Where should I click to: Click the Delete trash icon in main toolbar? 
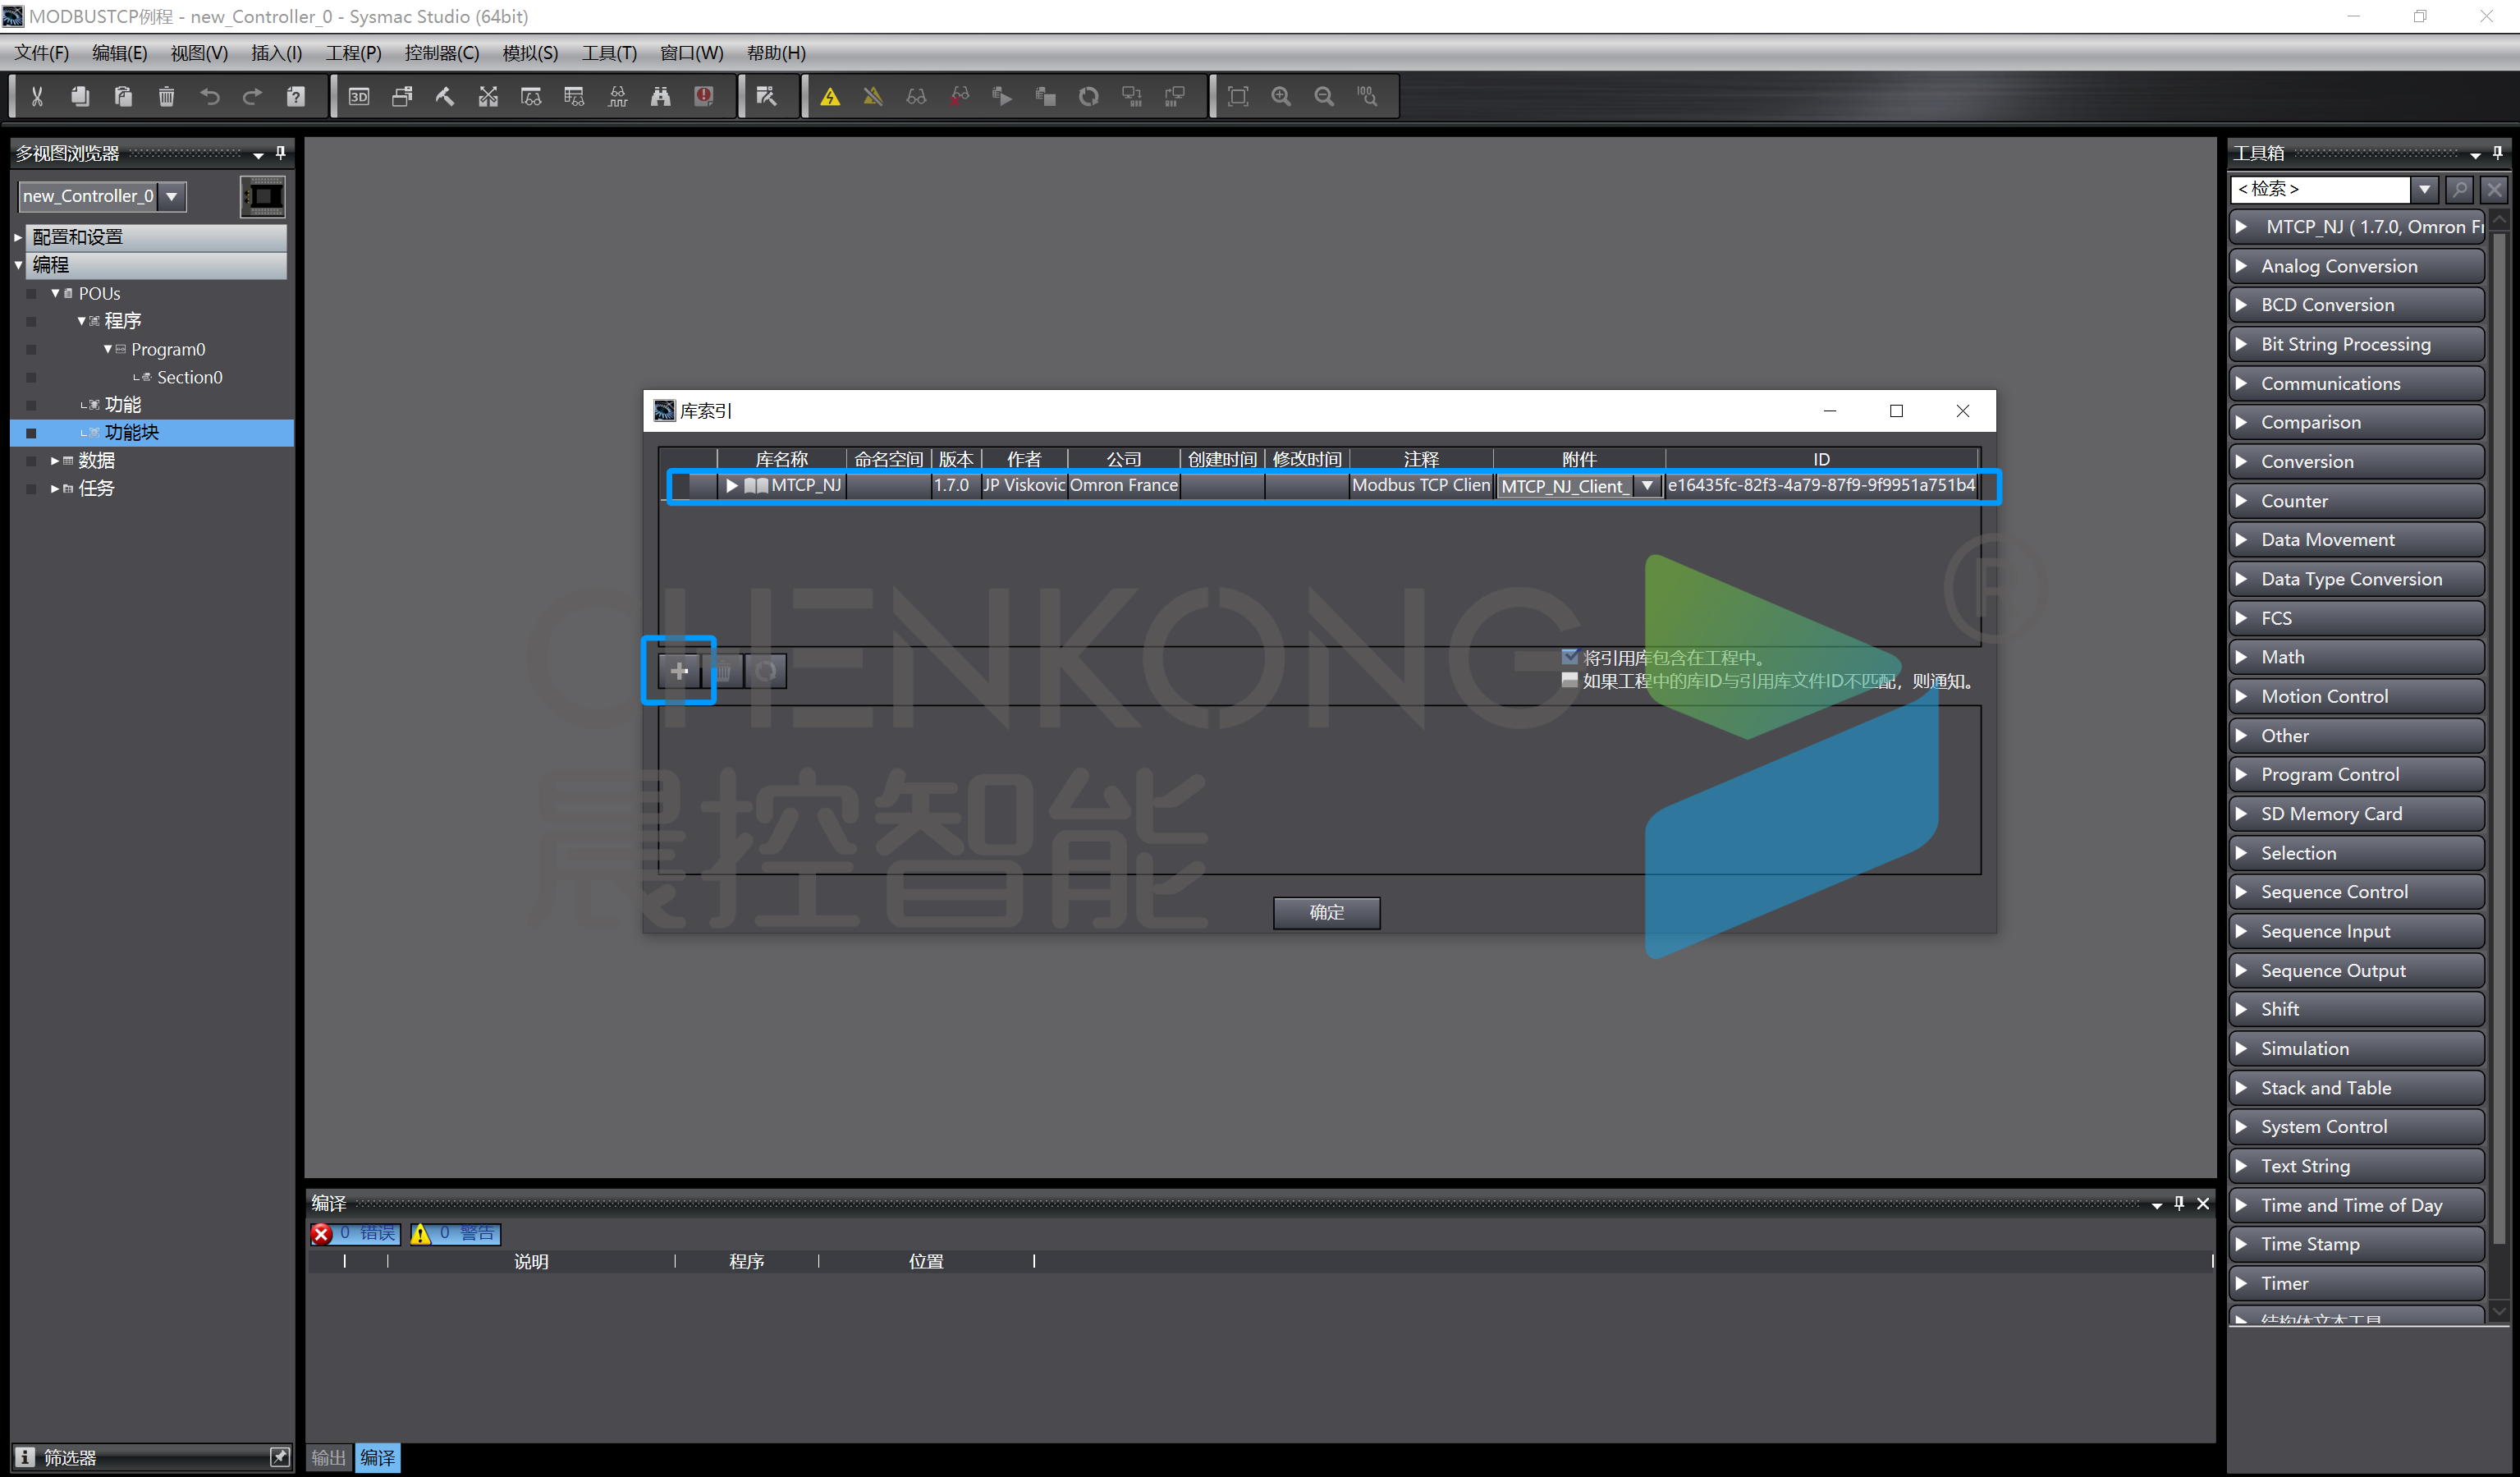(166, 96)
